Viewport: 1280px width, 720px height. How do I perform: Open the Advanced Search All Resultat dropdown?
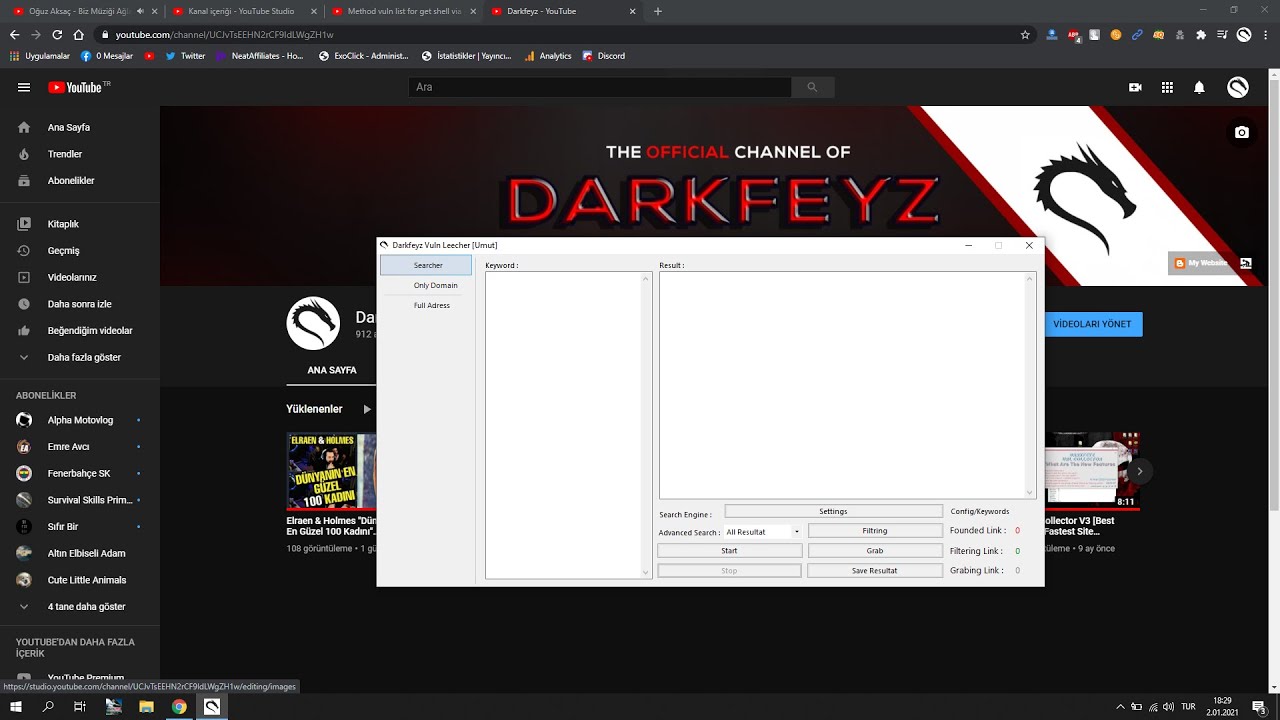tap(762, 532)
